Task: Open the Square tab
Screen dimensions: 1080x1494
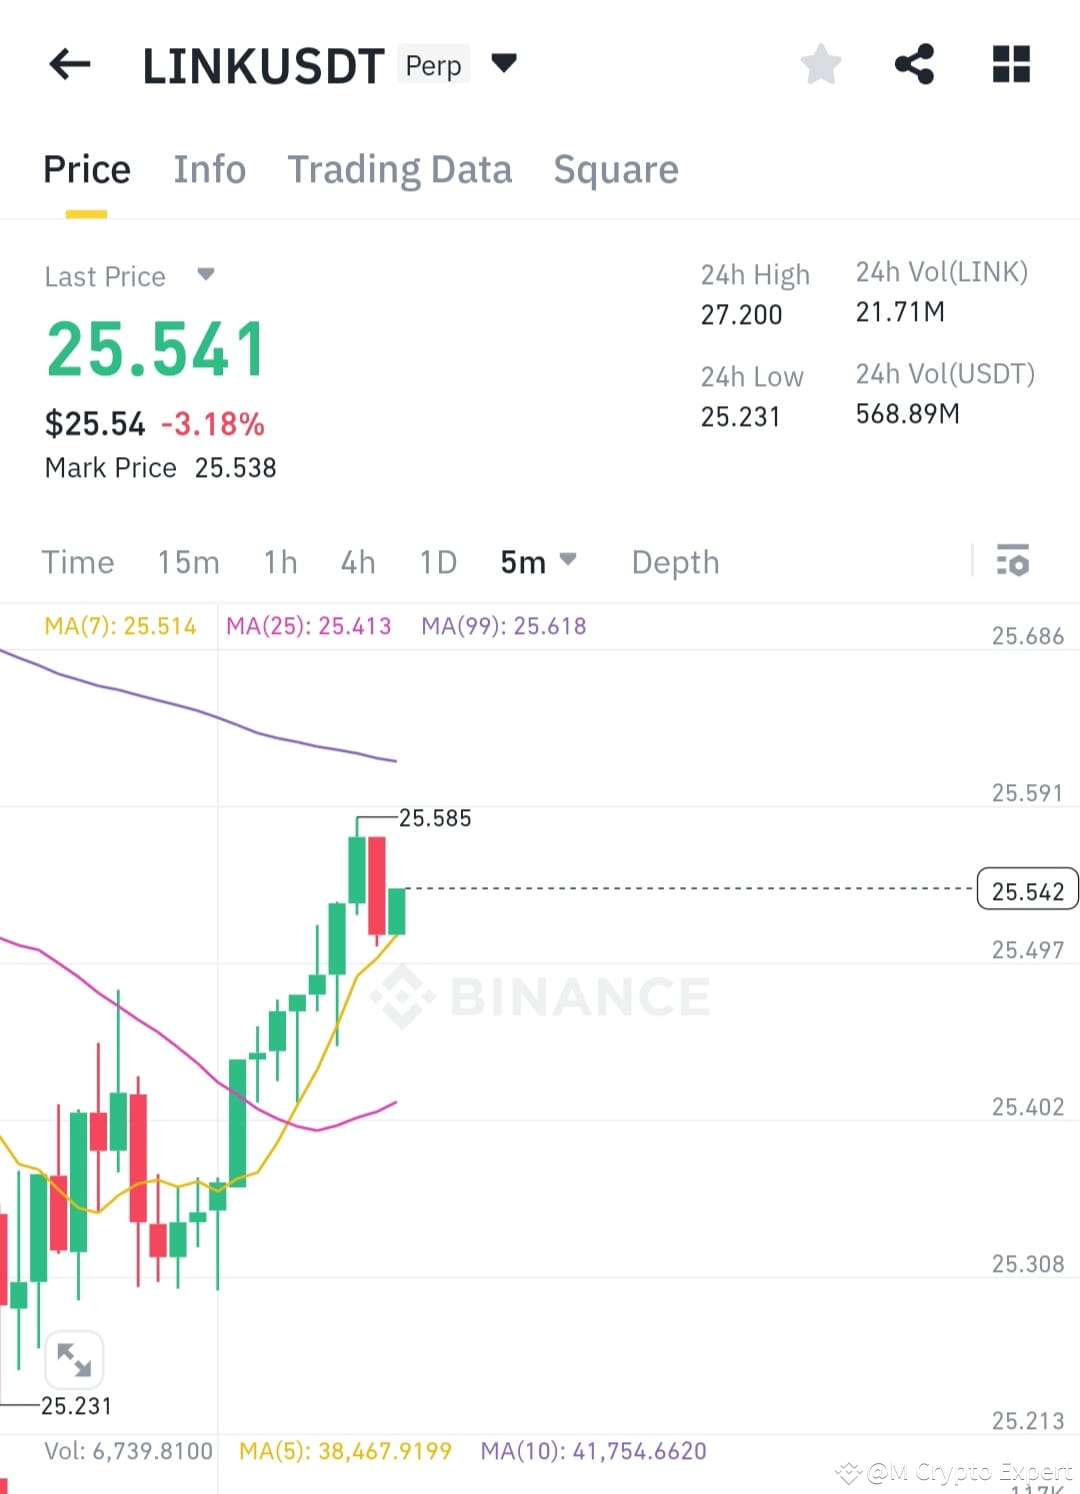Action: (x=616, y=169)
